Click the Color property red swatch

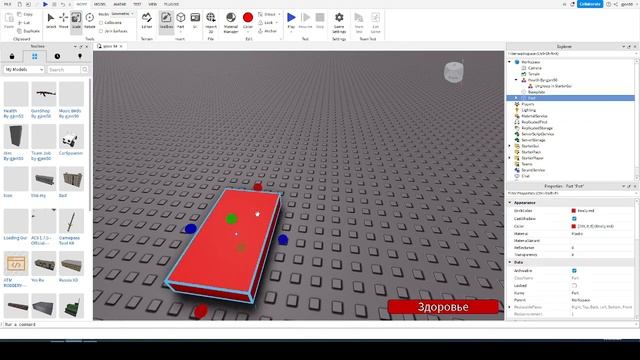(574, 226)
